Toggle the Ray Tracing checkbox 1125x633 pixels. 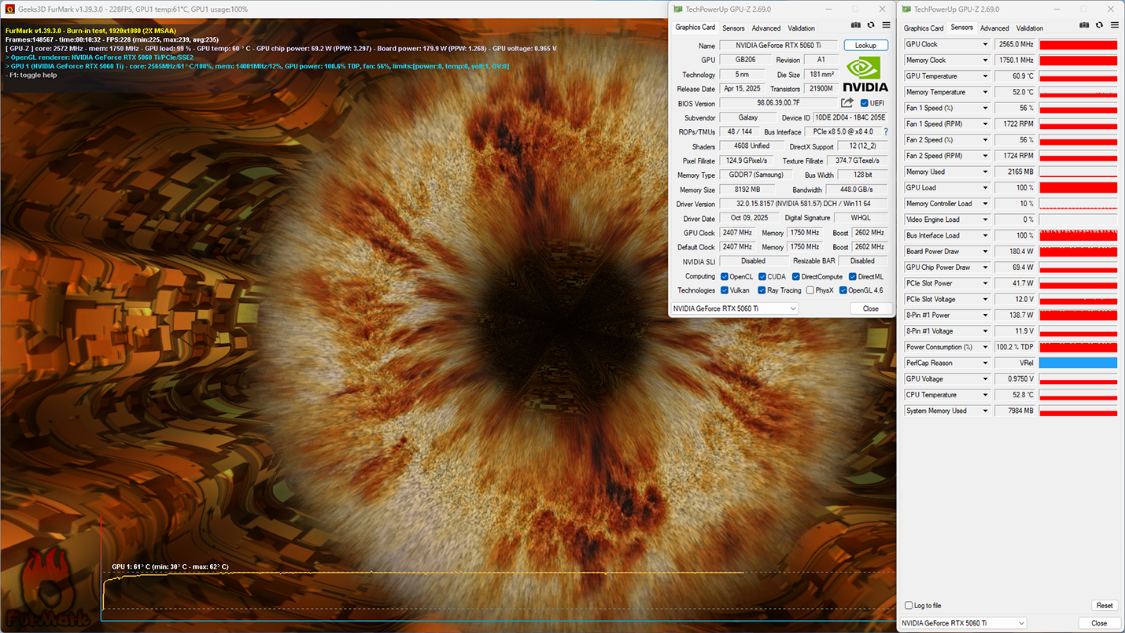762,291
